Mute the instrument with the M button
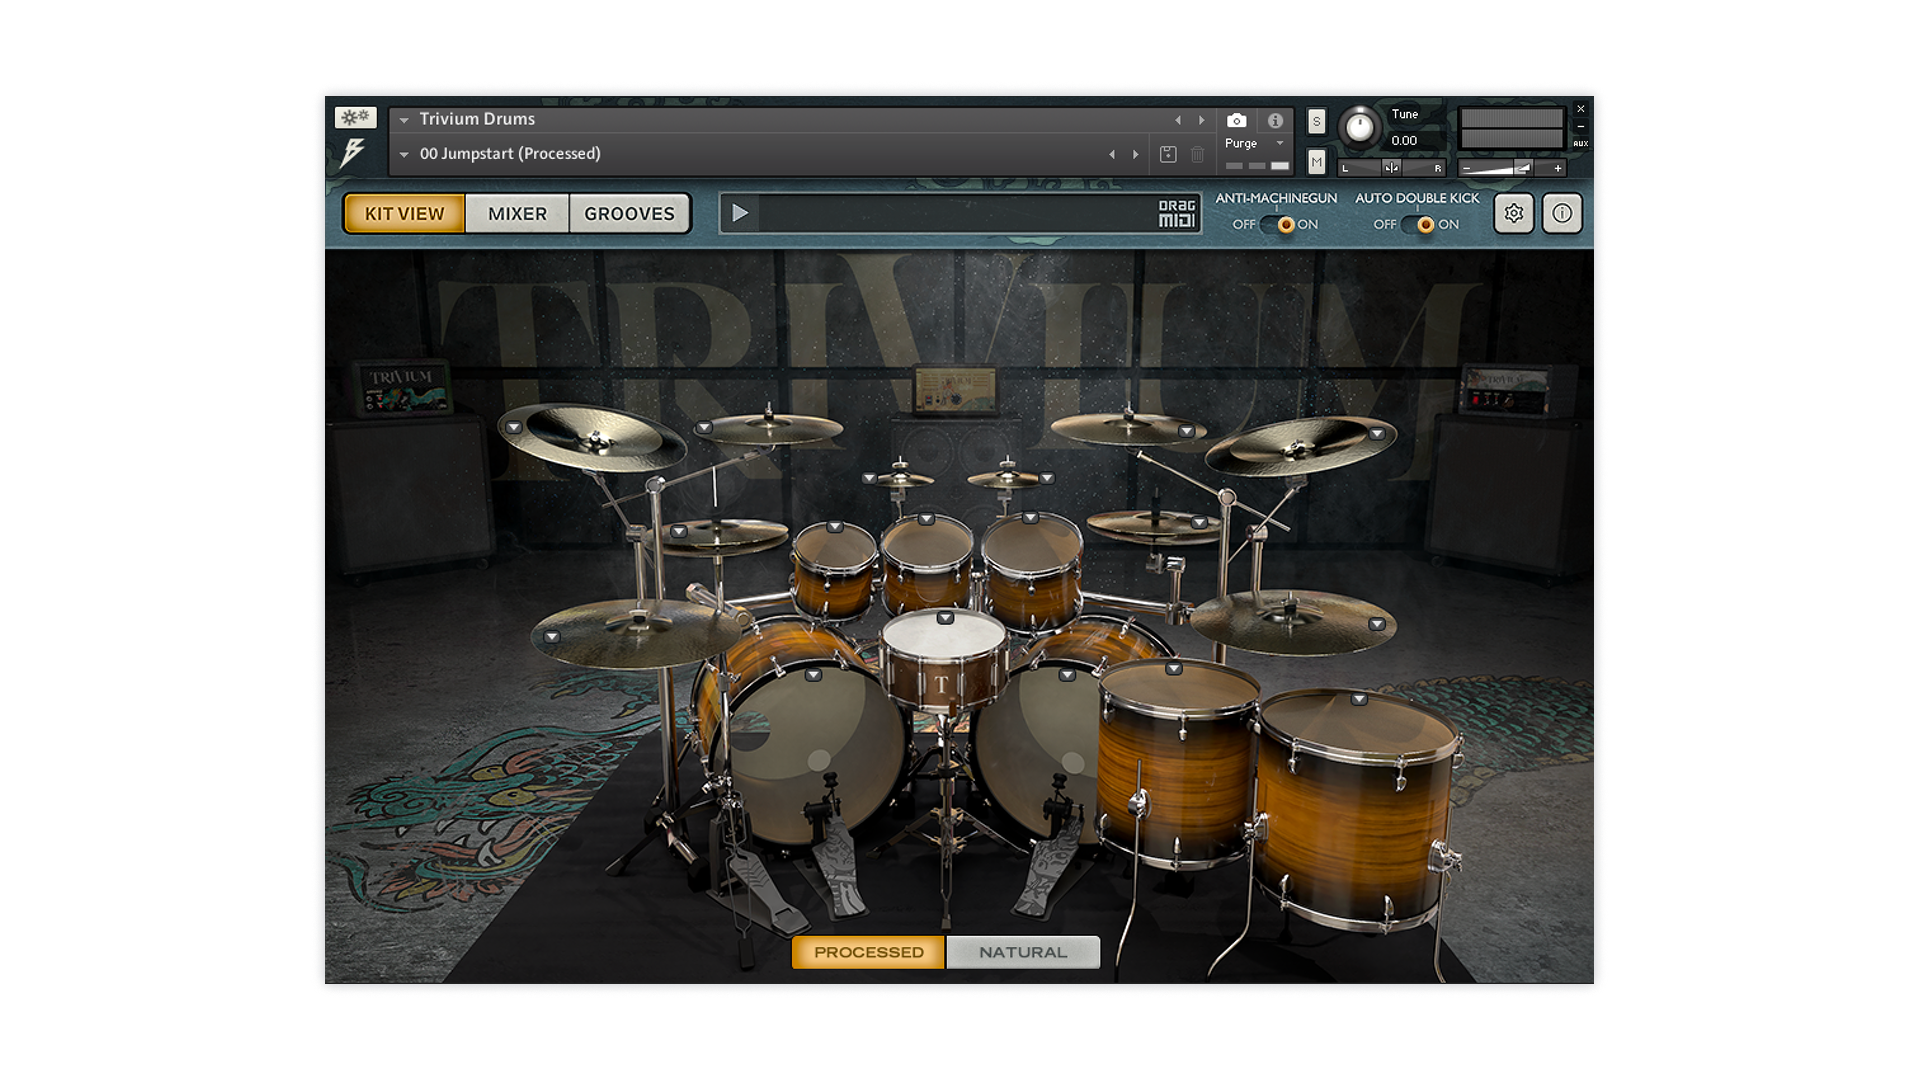 [x=1316, y=161]
